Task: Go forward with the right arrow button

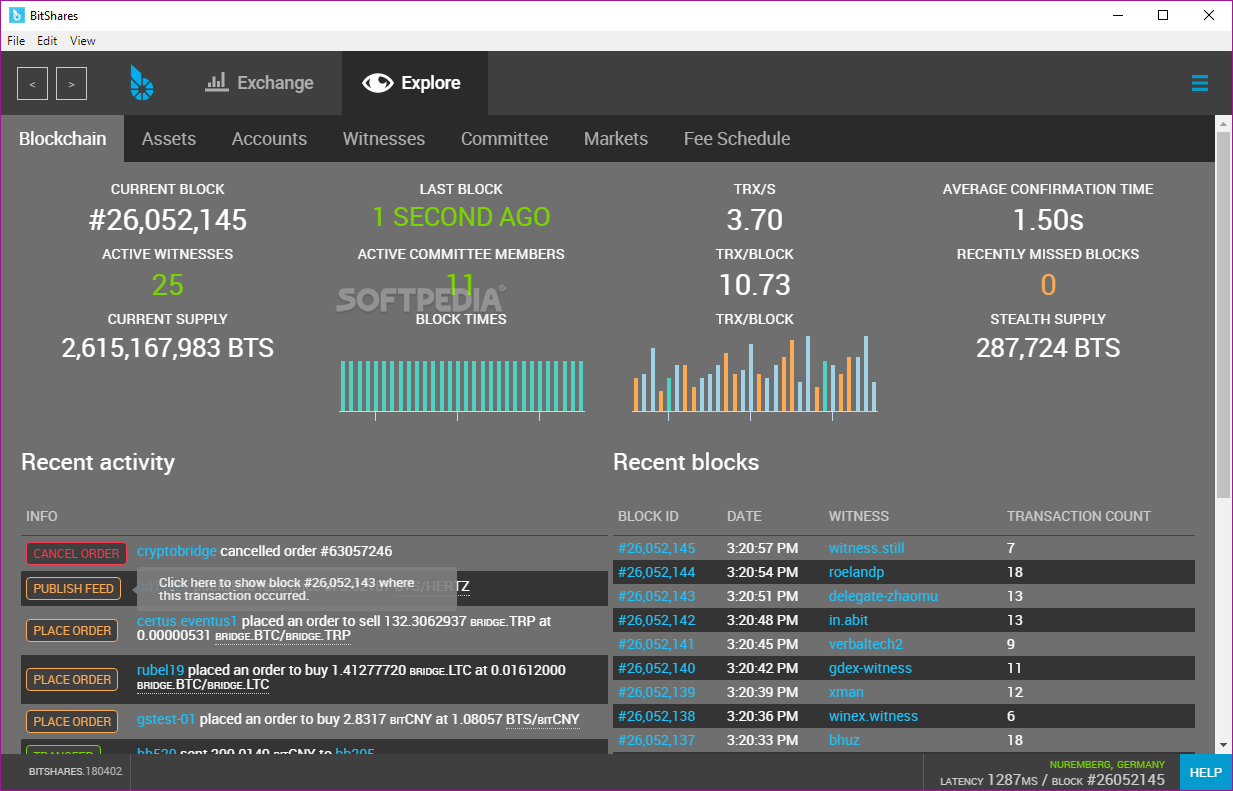Action: coord(71,84)
